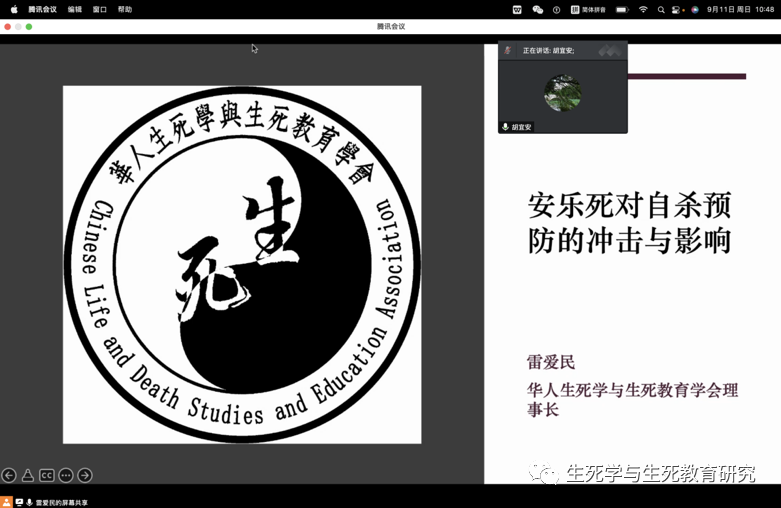The width and height of the screenshot is (781, 508).
Task: Toggle CC subtitles in the slideshow controls
Action: [47, 476]
